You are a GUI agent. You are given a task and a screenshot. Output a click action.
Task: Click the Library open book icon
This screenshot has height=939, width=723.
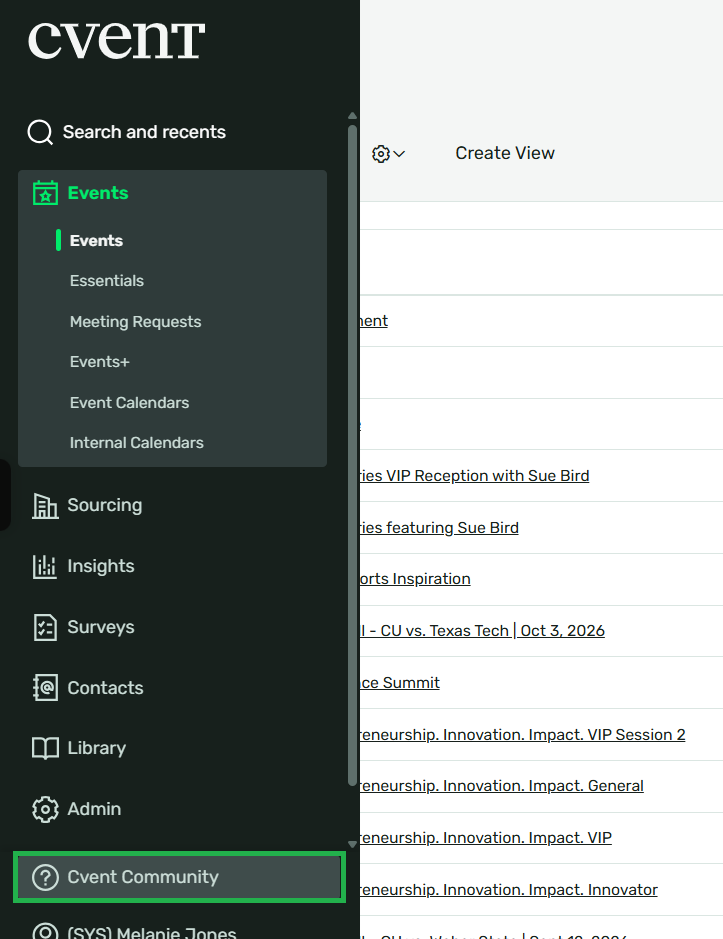tap(45, 748)
